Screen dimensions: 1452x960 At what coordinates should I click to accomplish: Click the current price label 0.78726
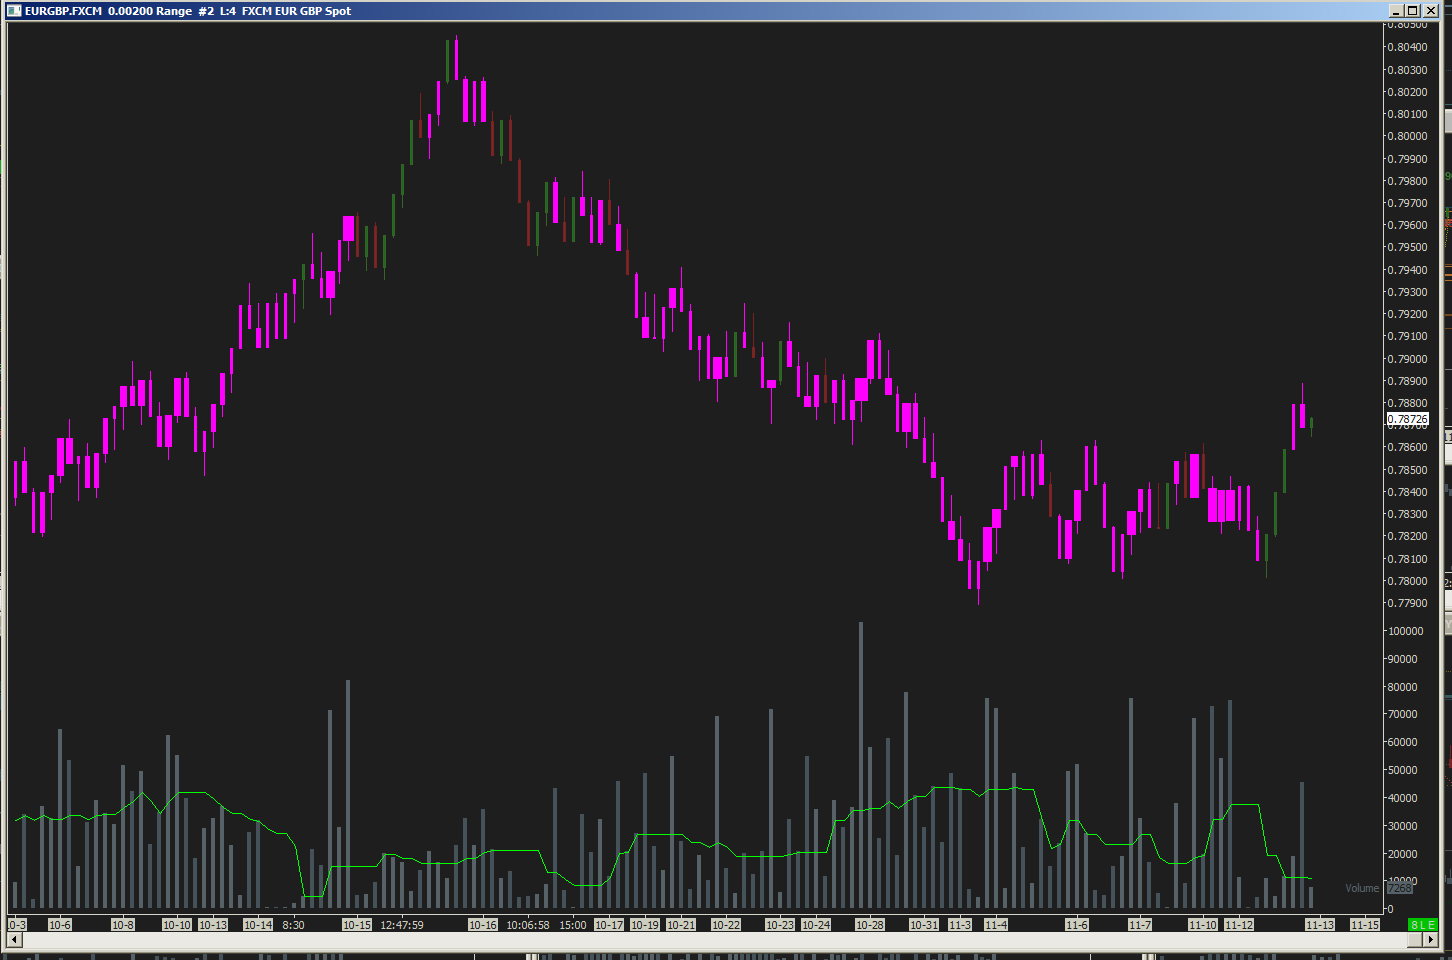click(1407, 420)
